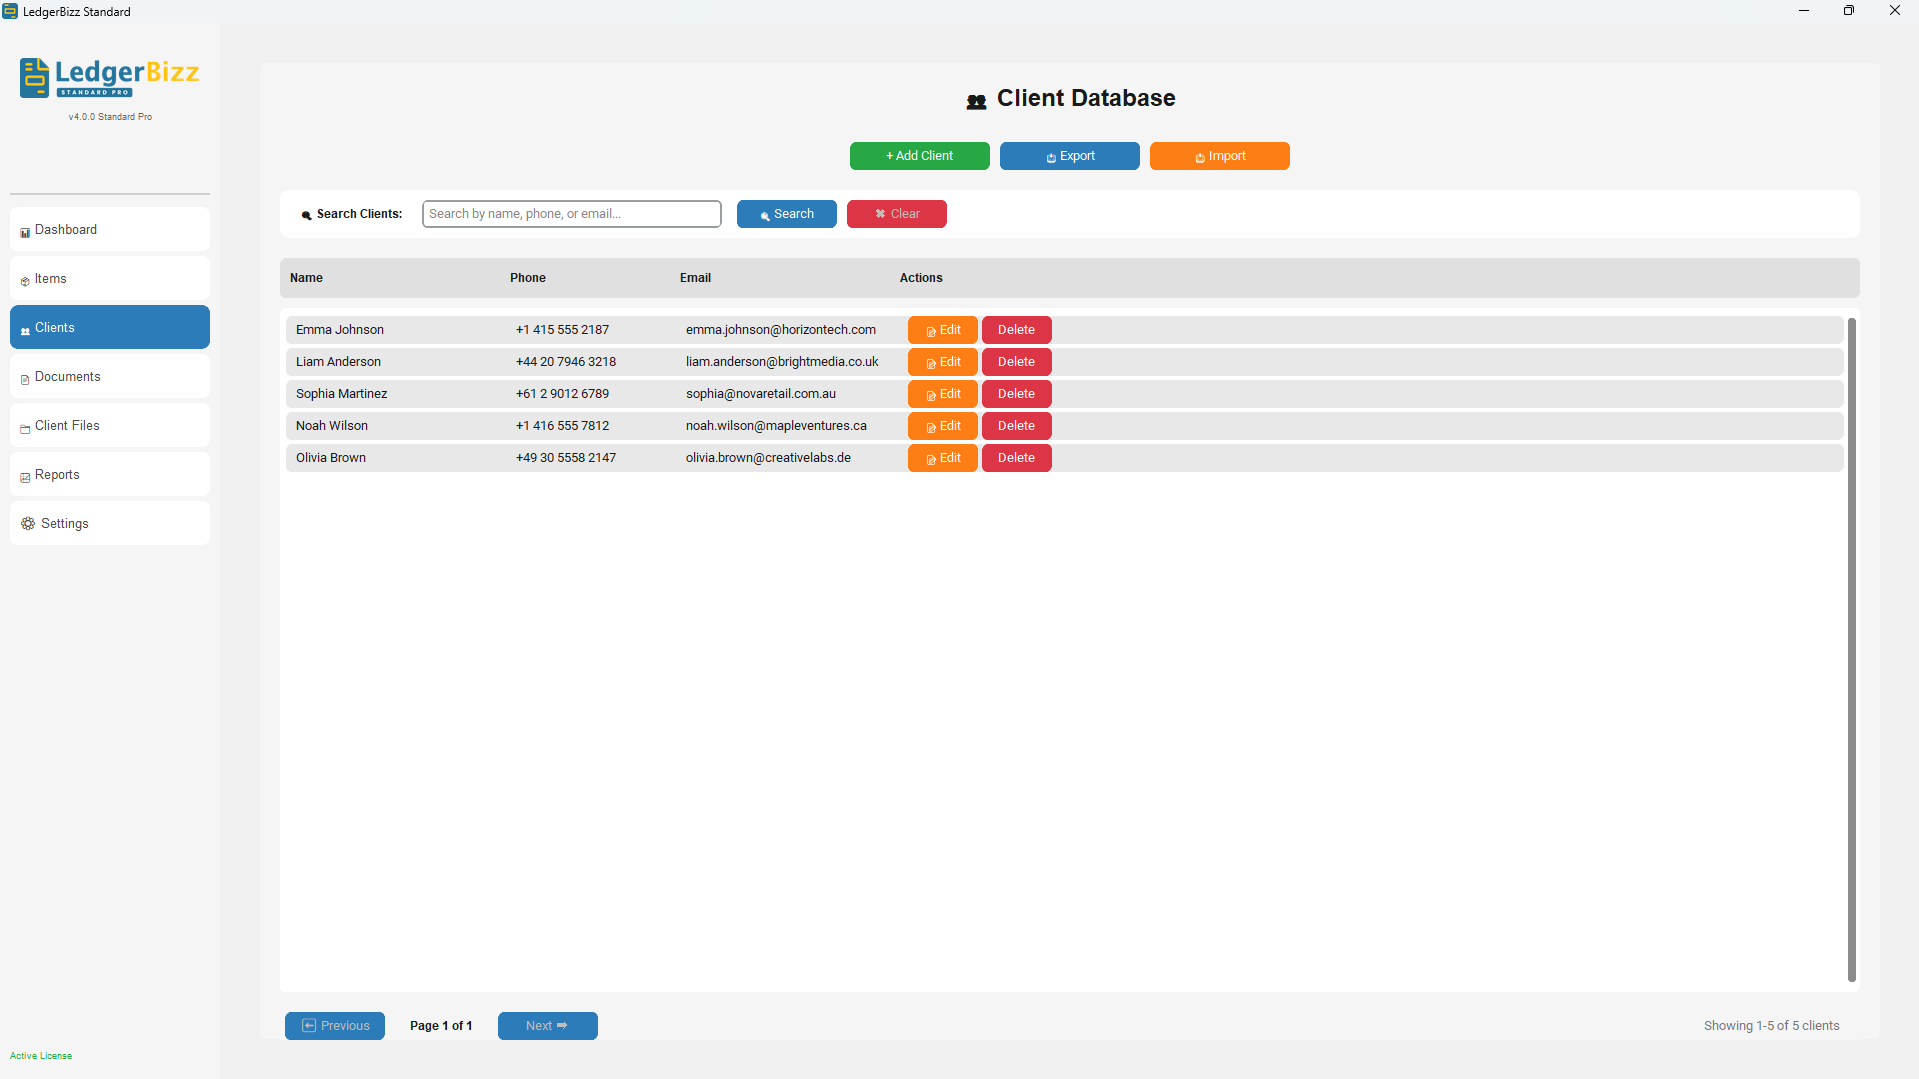Click the LedgerBizz logo
This screenshot has height=1079, width=1919.
pyautogui.click(x=110, y=78)
